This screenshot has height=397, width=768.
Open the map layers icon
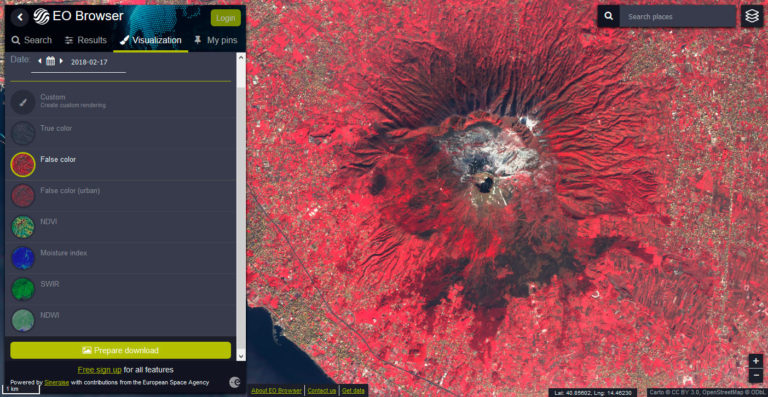[x=752, y=16]
